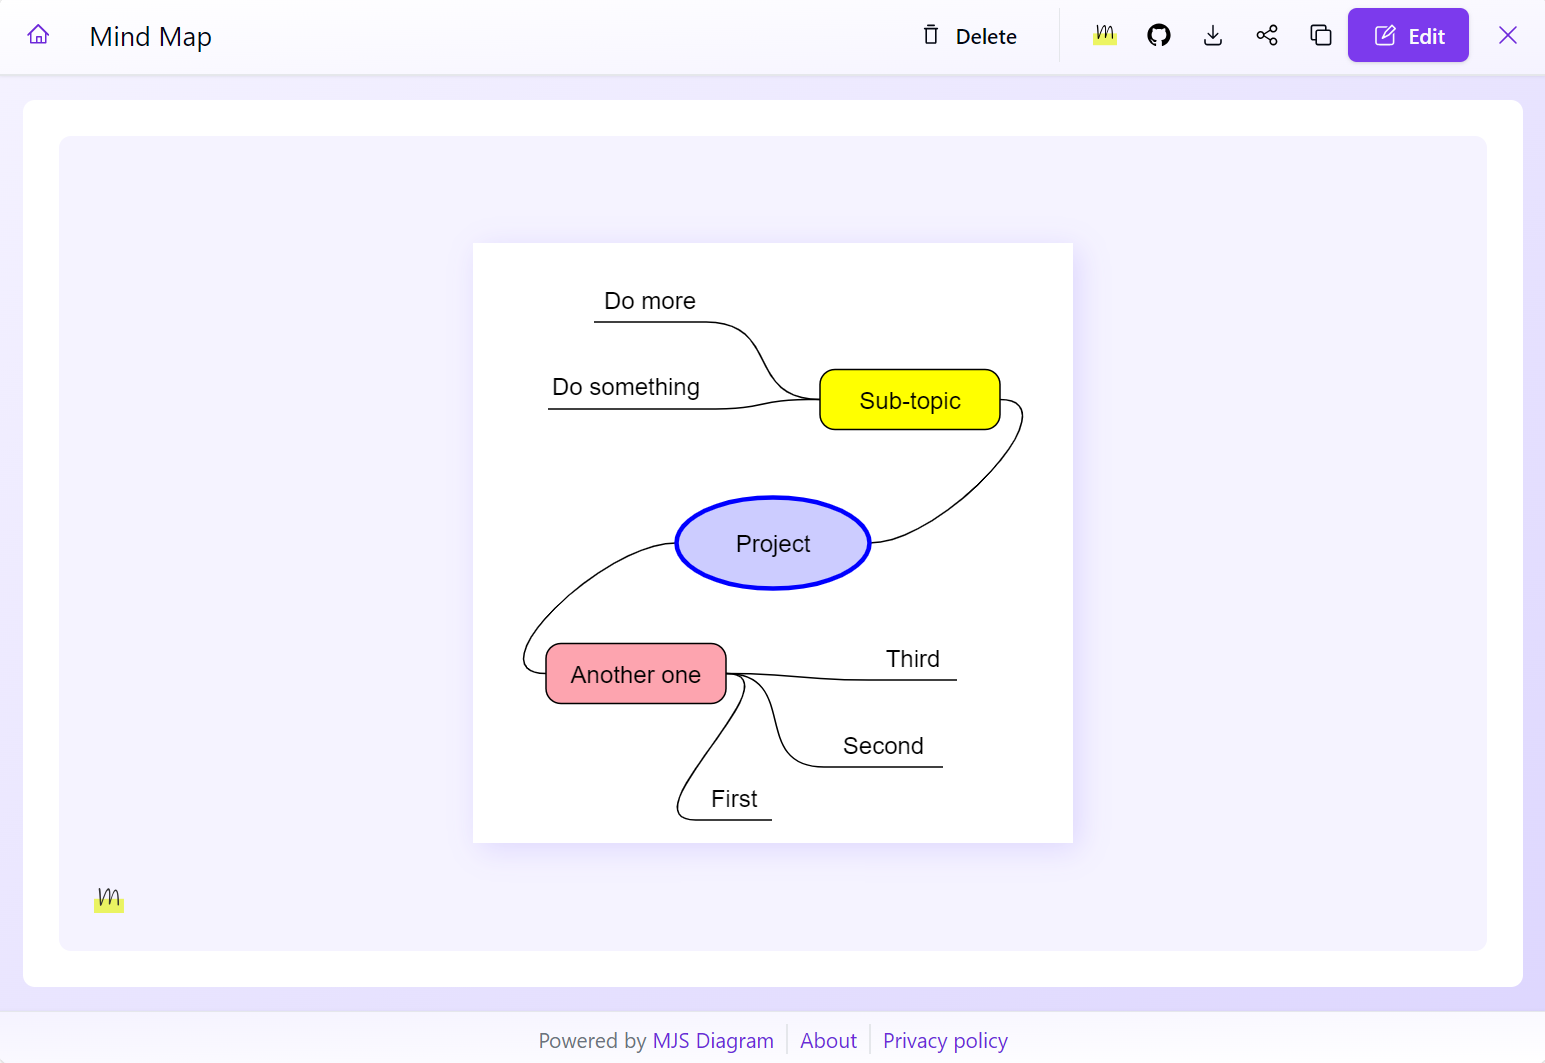The height and width of the screenshot is (1063, 1545).
Task: Delete the Mind Map diagram
Action: click(985, 35)
